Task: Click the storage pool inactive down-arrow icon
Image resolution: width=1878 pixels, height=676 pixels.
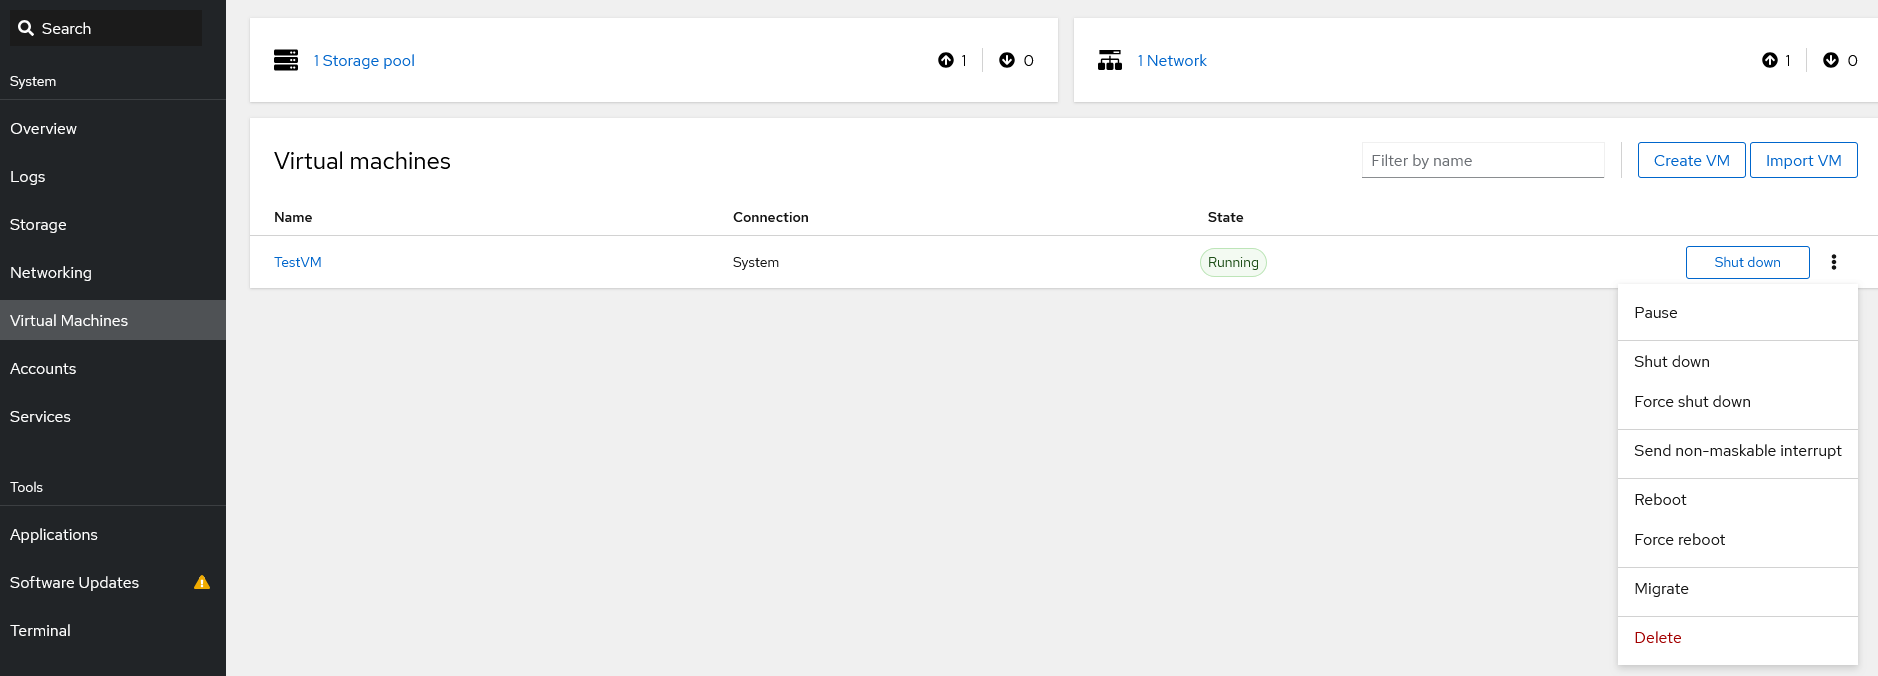Action: (x=1007, y=60)
